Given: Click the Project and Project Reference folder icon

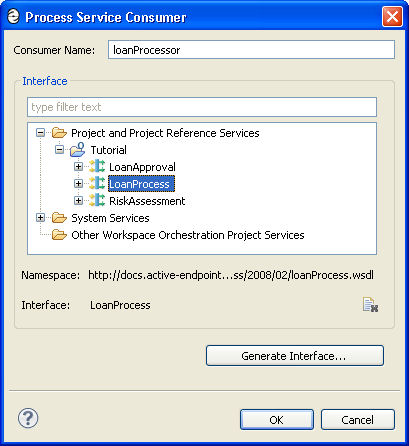Looking at the screenshot, I should 59,133.
